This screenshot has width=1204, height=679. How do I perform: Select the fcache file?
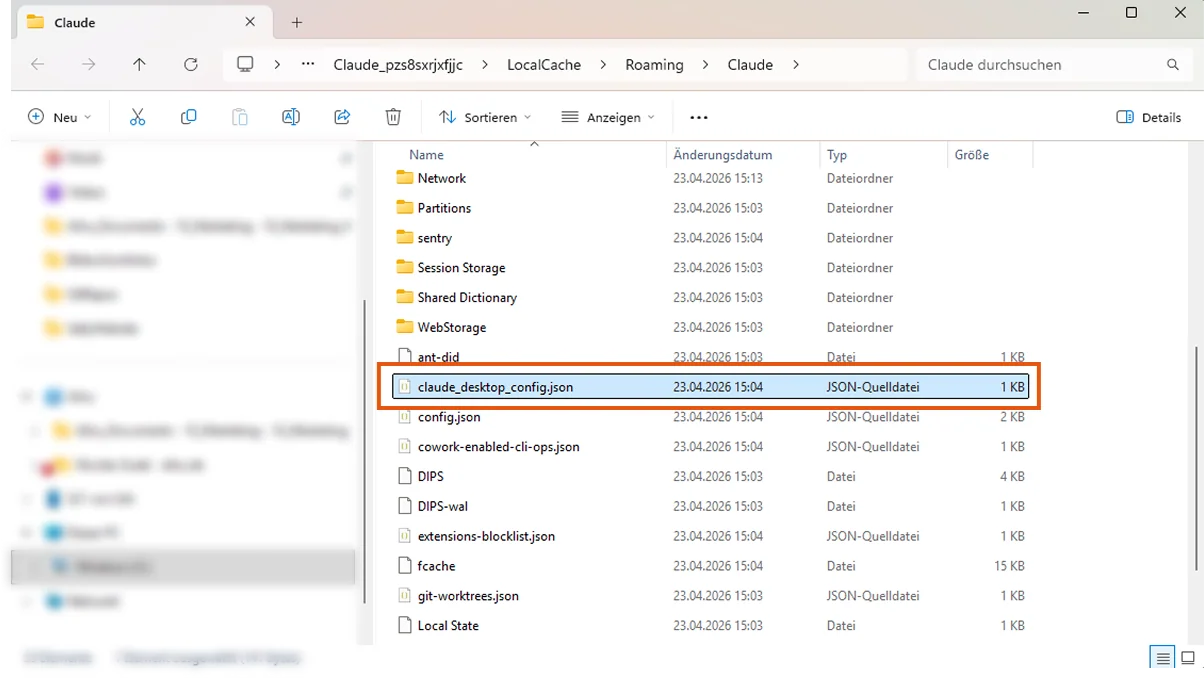coord(710,566)
